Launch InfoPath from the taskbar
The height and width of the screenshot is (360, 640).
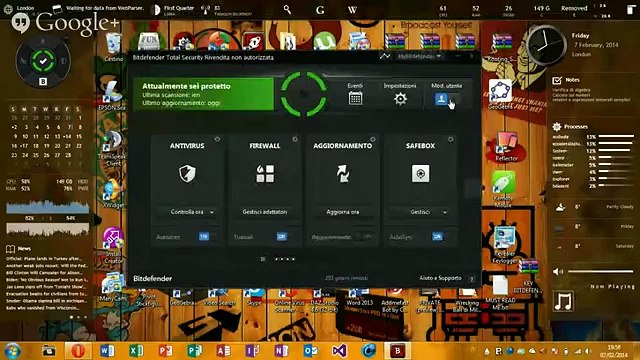(252, 351)
